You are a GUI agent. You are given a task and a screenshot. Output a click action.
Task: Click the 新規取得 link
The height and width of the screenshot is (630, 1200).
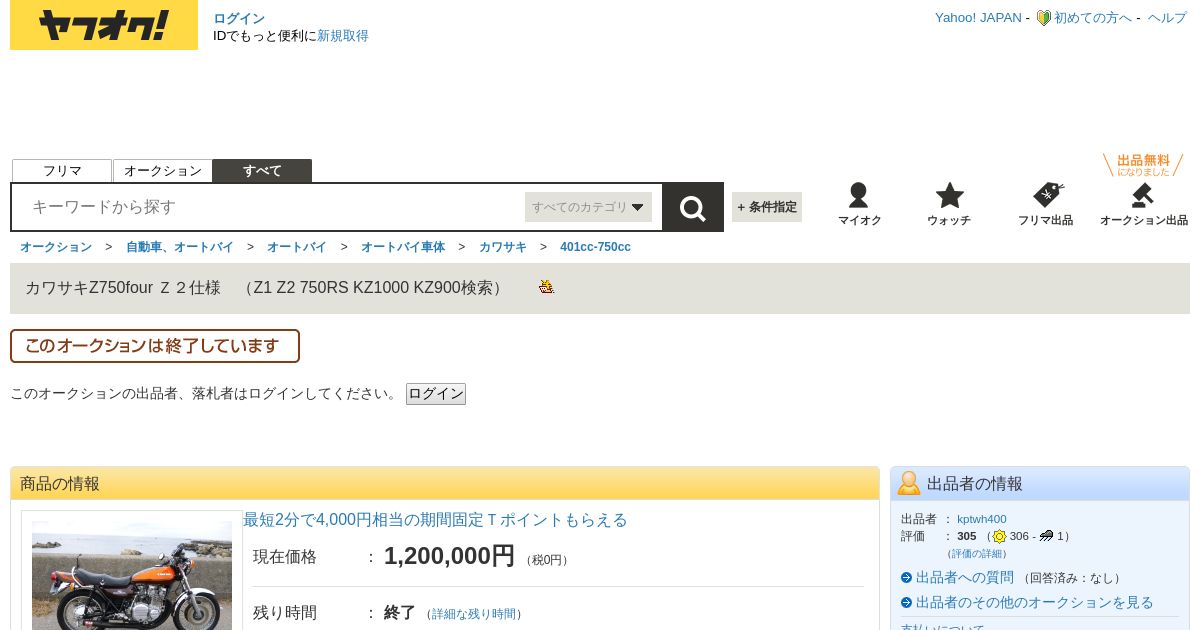(x=343, y=36)
